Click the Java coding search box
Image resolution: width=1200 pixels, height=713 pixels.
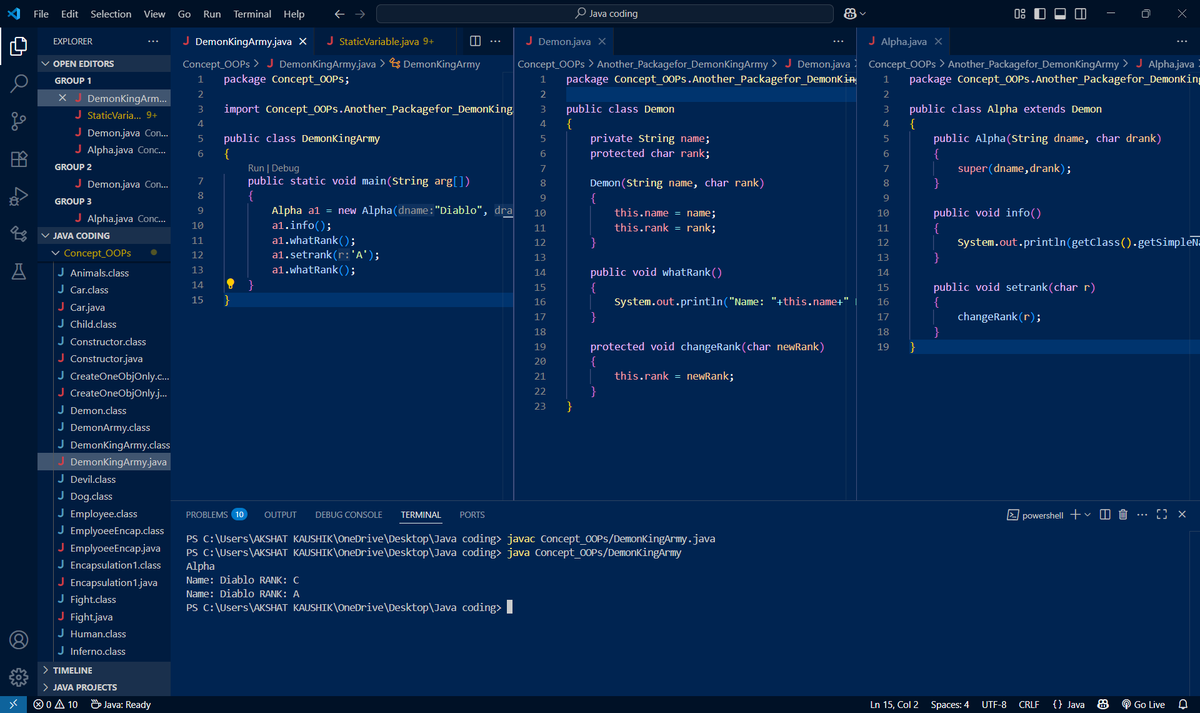pyautogui.click(x=606, y=14)
